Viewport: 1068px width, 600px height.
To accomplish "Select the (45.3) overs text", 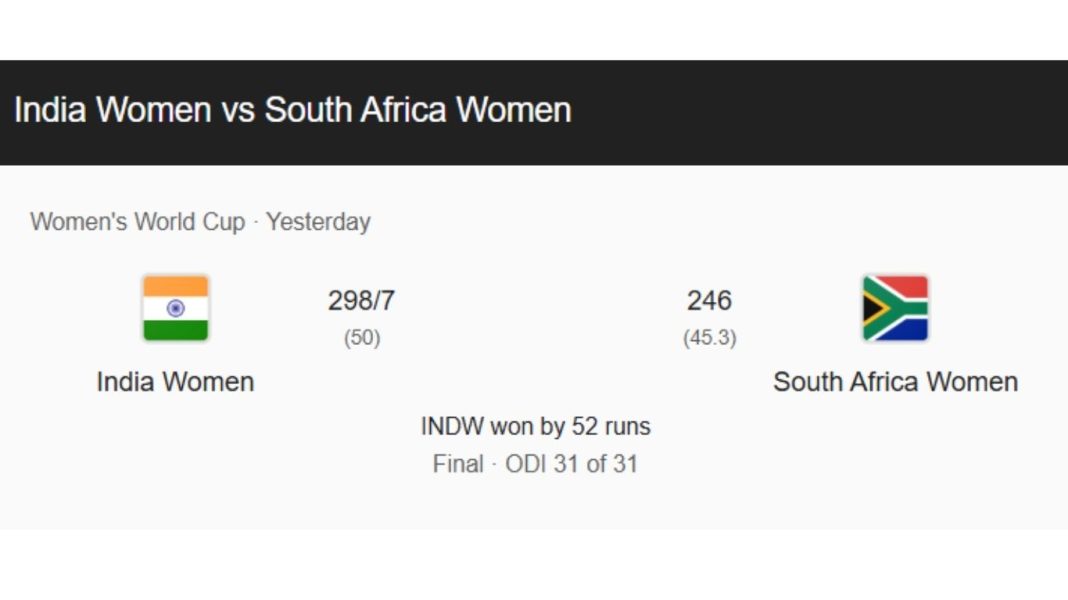I will pyautogui.click(x=709, y=338).
